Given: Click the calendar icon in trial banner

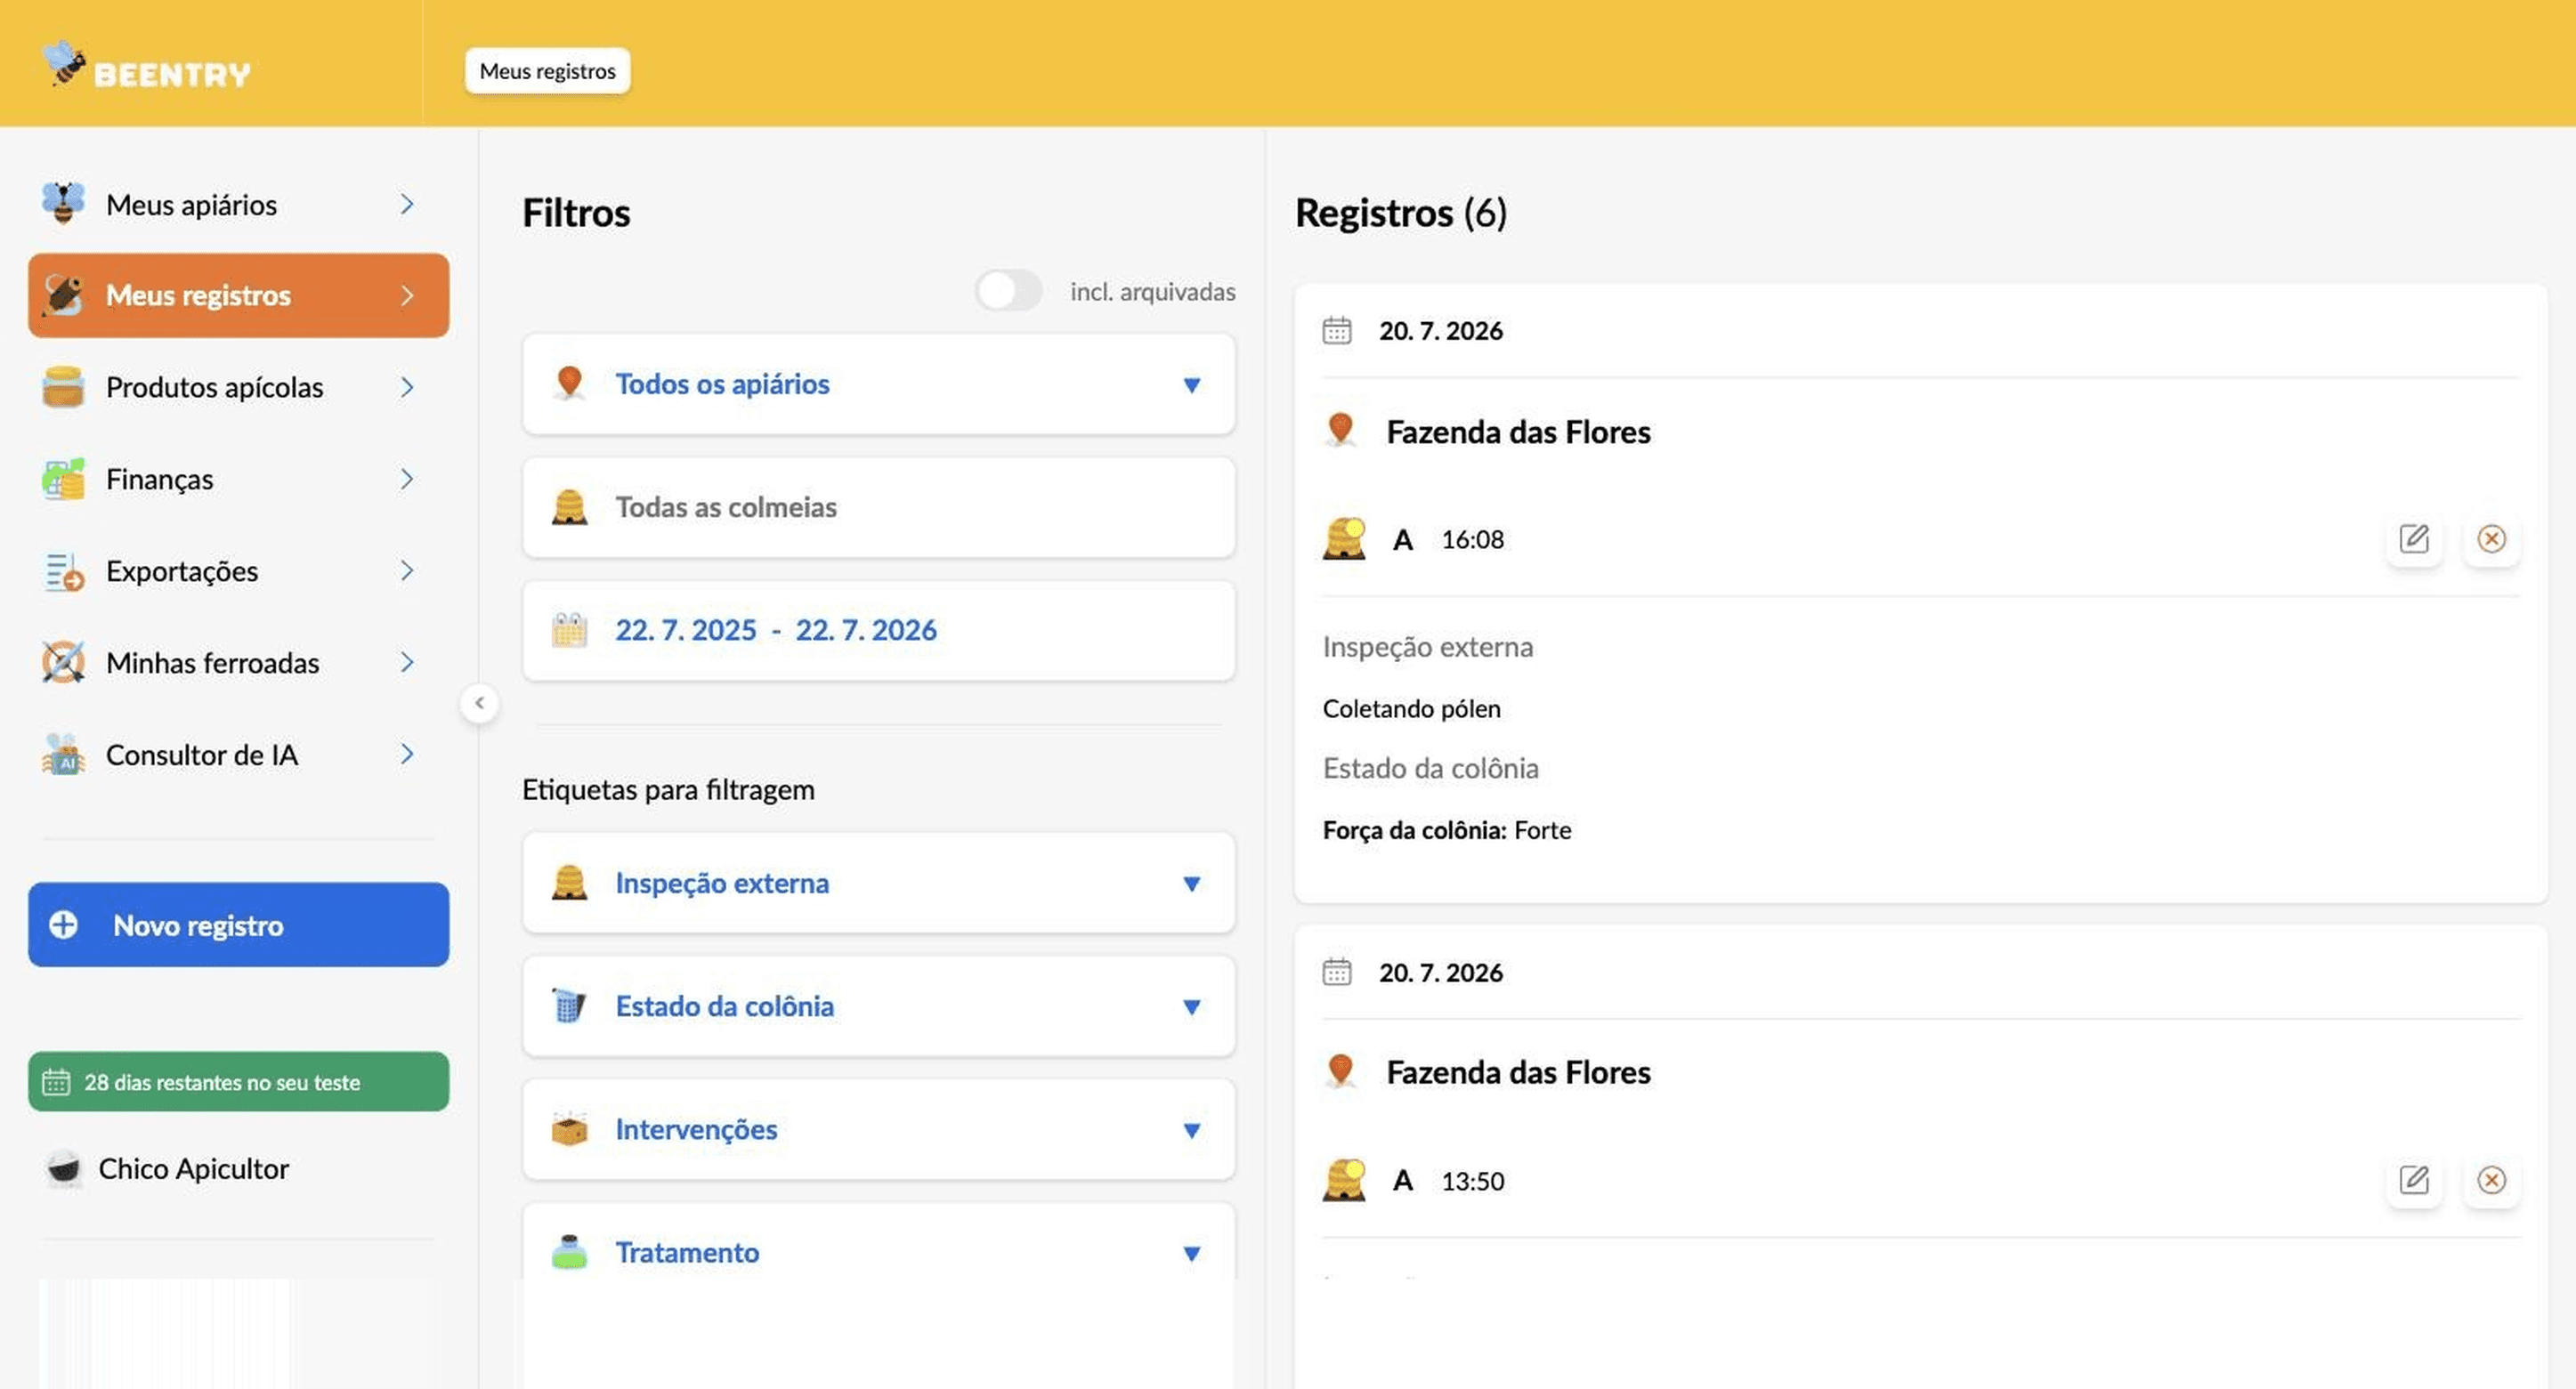Looking at the screenshot, I should (x=56, y=1082).
